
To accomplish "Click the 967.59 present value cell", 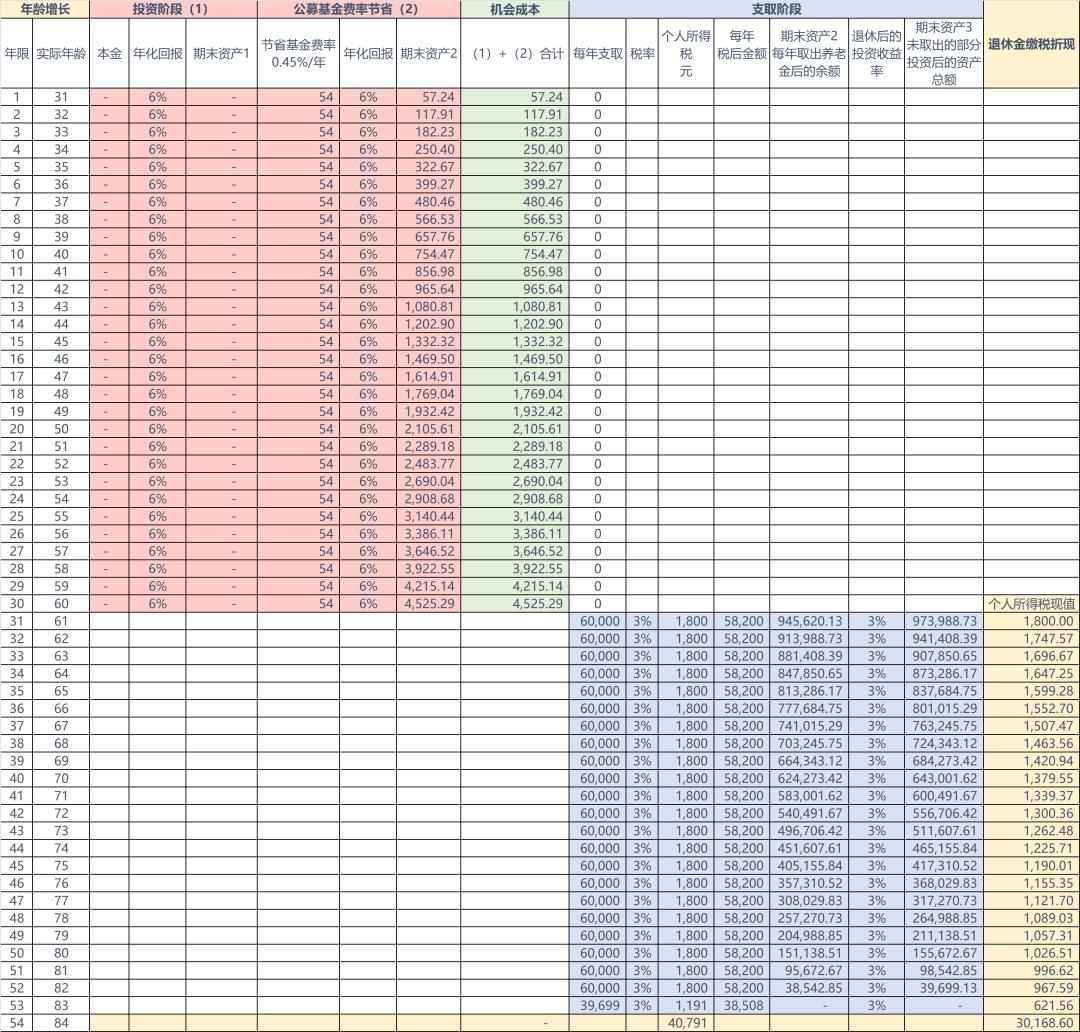I will click(x=1032, y=988).
